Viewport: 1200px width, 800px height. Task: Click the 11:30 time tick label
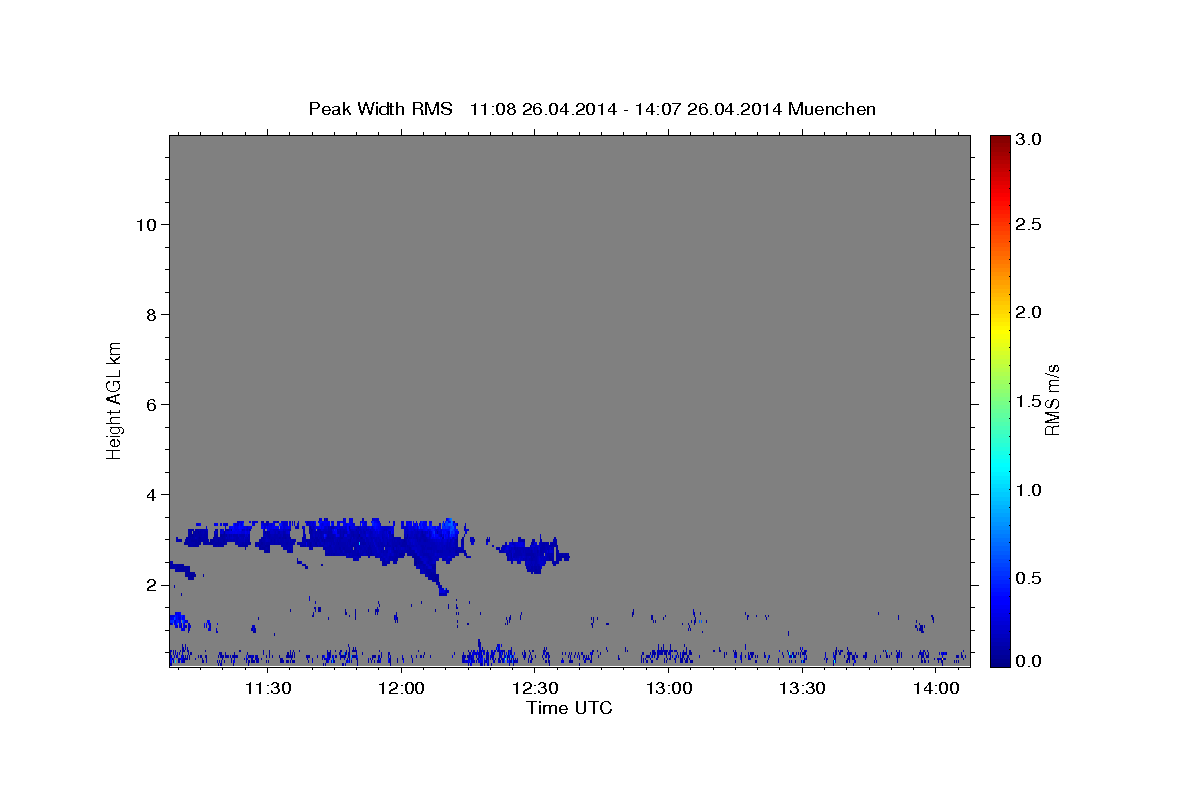(x=268, y=688)
